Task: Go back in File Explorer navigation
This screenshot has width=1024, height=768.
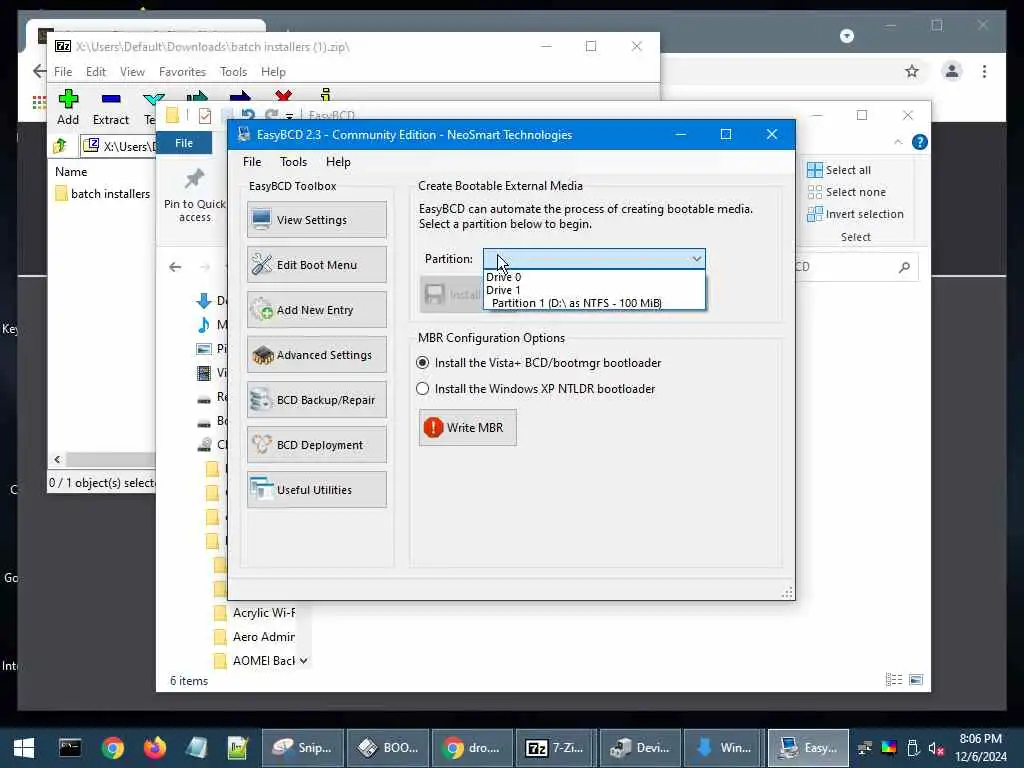Action: (x=175, y=267)
